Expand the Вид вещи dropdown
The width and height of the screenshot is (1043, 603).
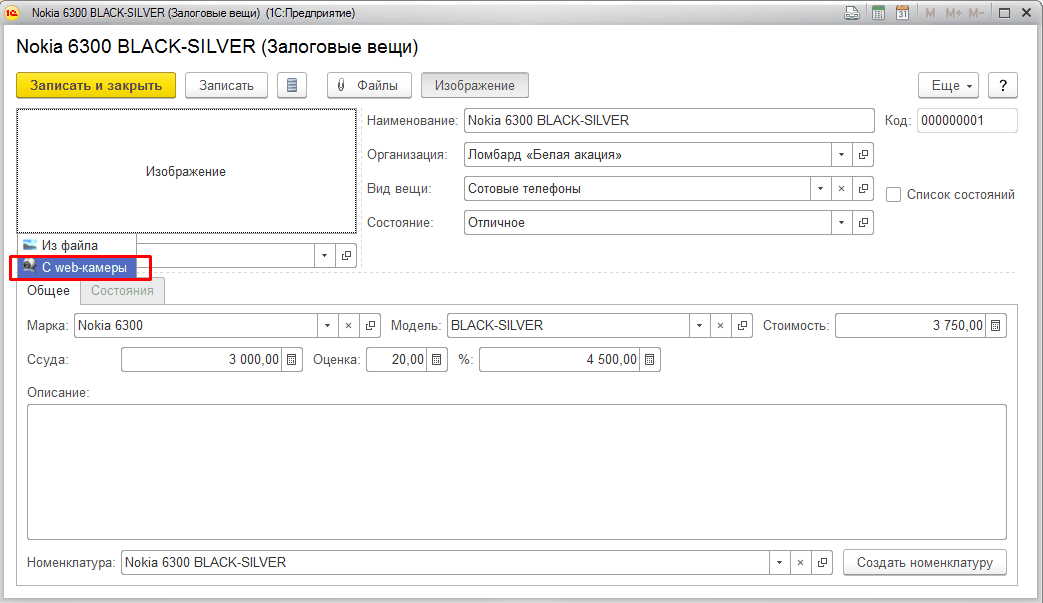click(820, 188)
